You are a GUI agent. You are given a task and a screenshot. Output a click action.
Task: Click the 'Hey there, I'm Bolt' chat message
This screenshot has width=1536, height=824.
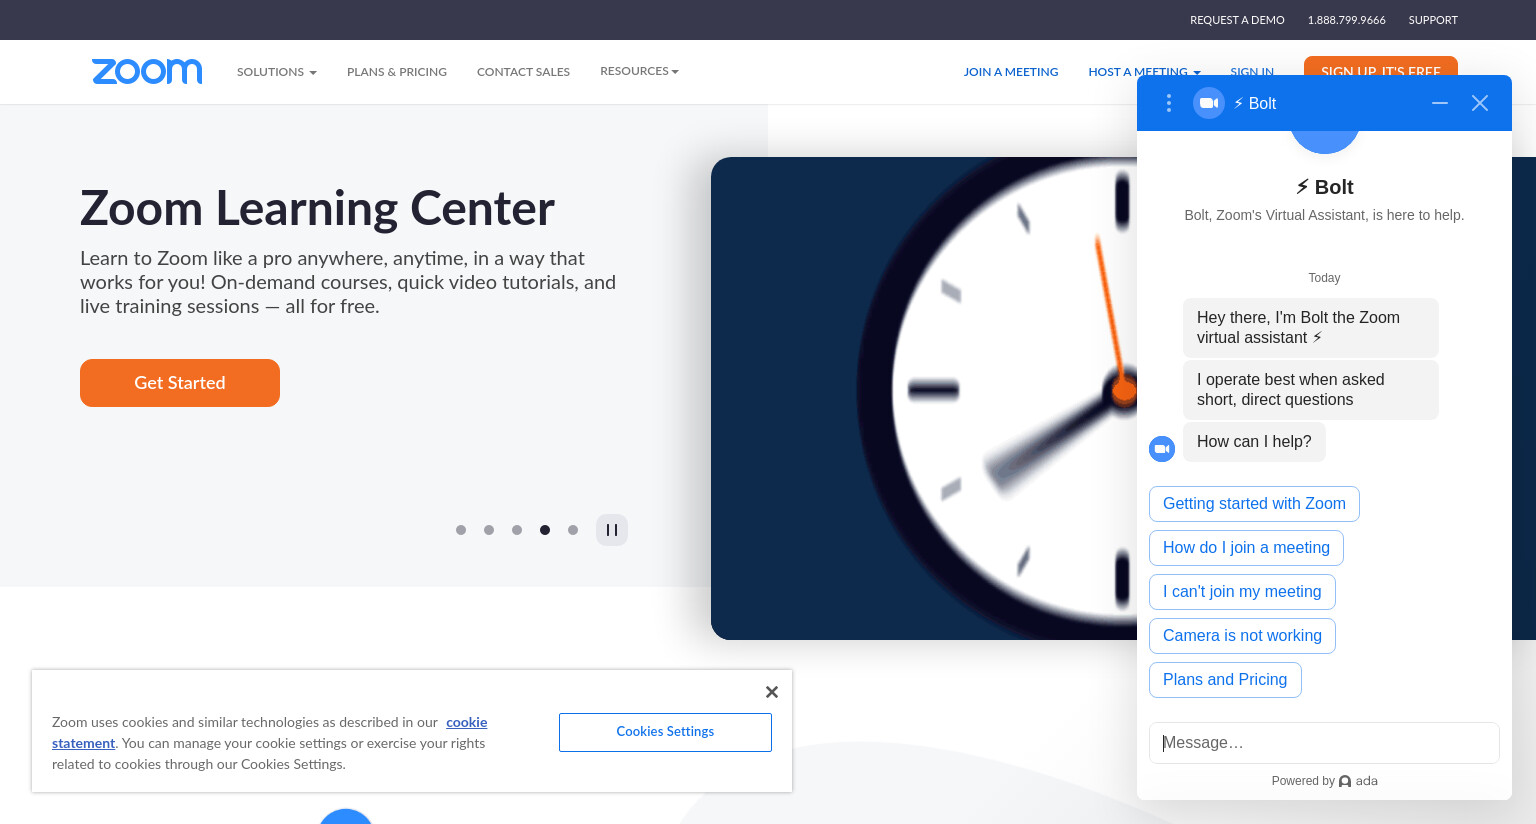click(1310, 328)
